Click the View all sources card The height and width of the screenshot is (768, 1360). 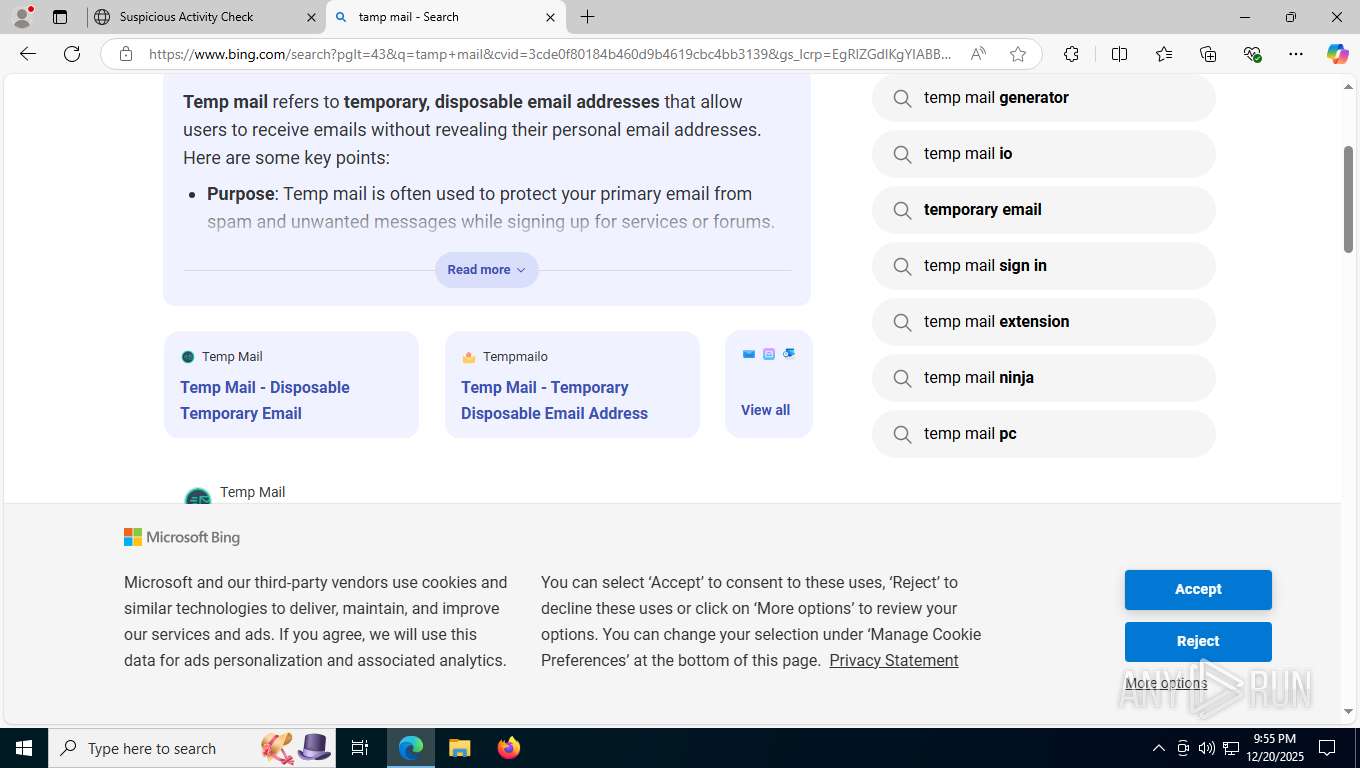(x=768, y=384)
